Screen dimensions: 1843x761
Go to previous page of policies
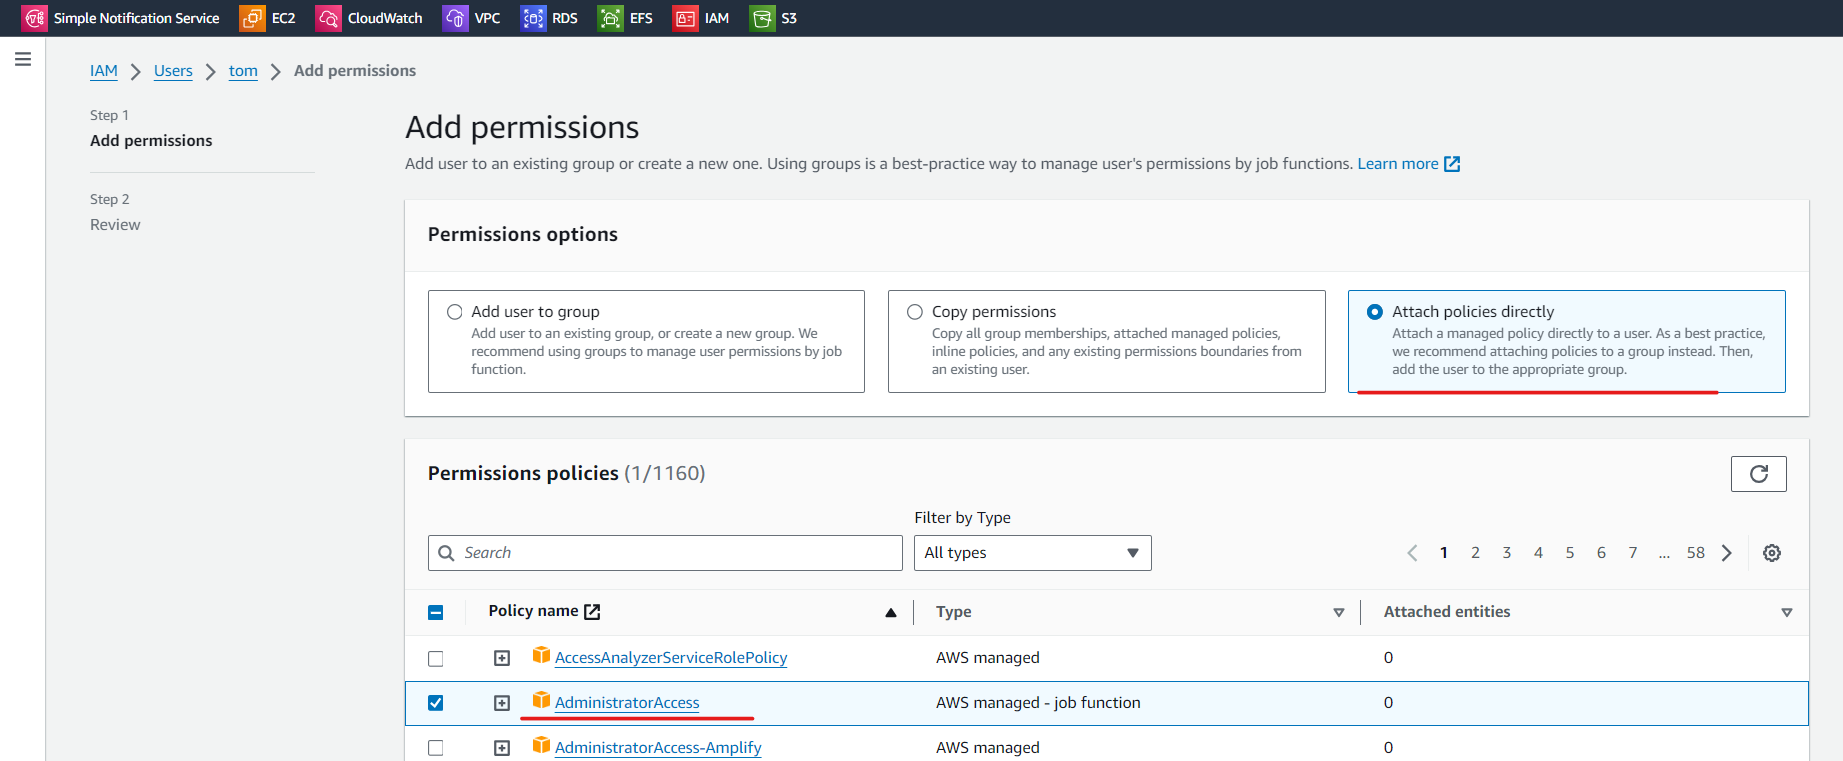coord(1412,553)
